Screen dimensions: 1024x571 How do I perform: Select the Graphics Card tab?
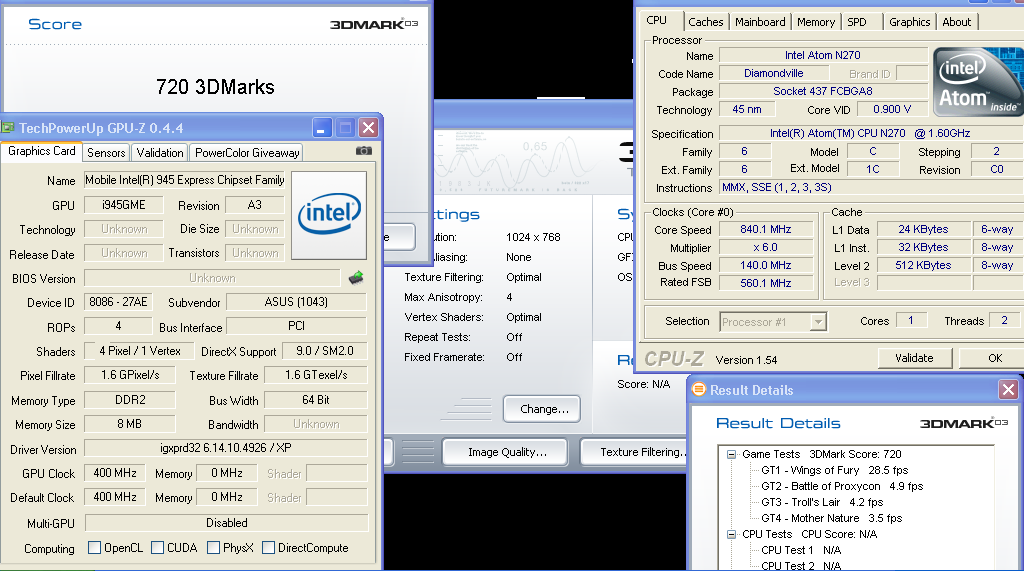pos(42,151)
